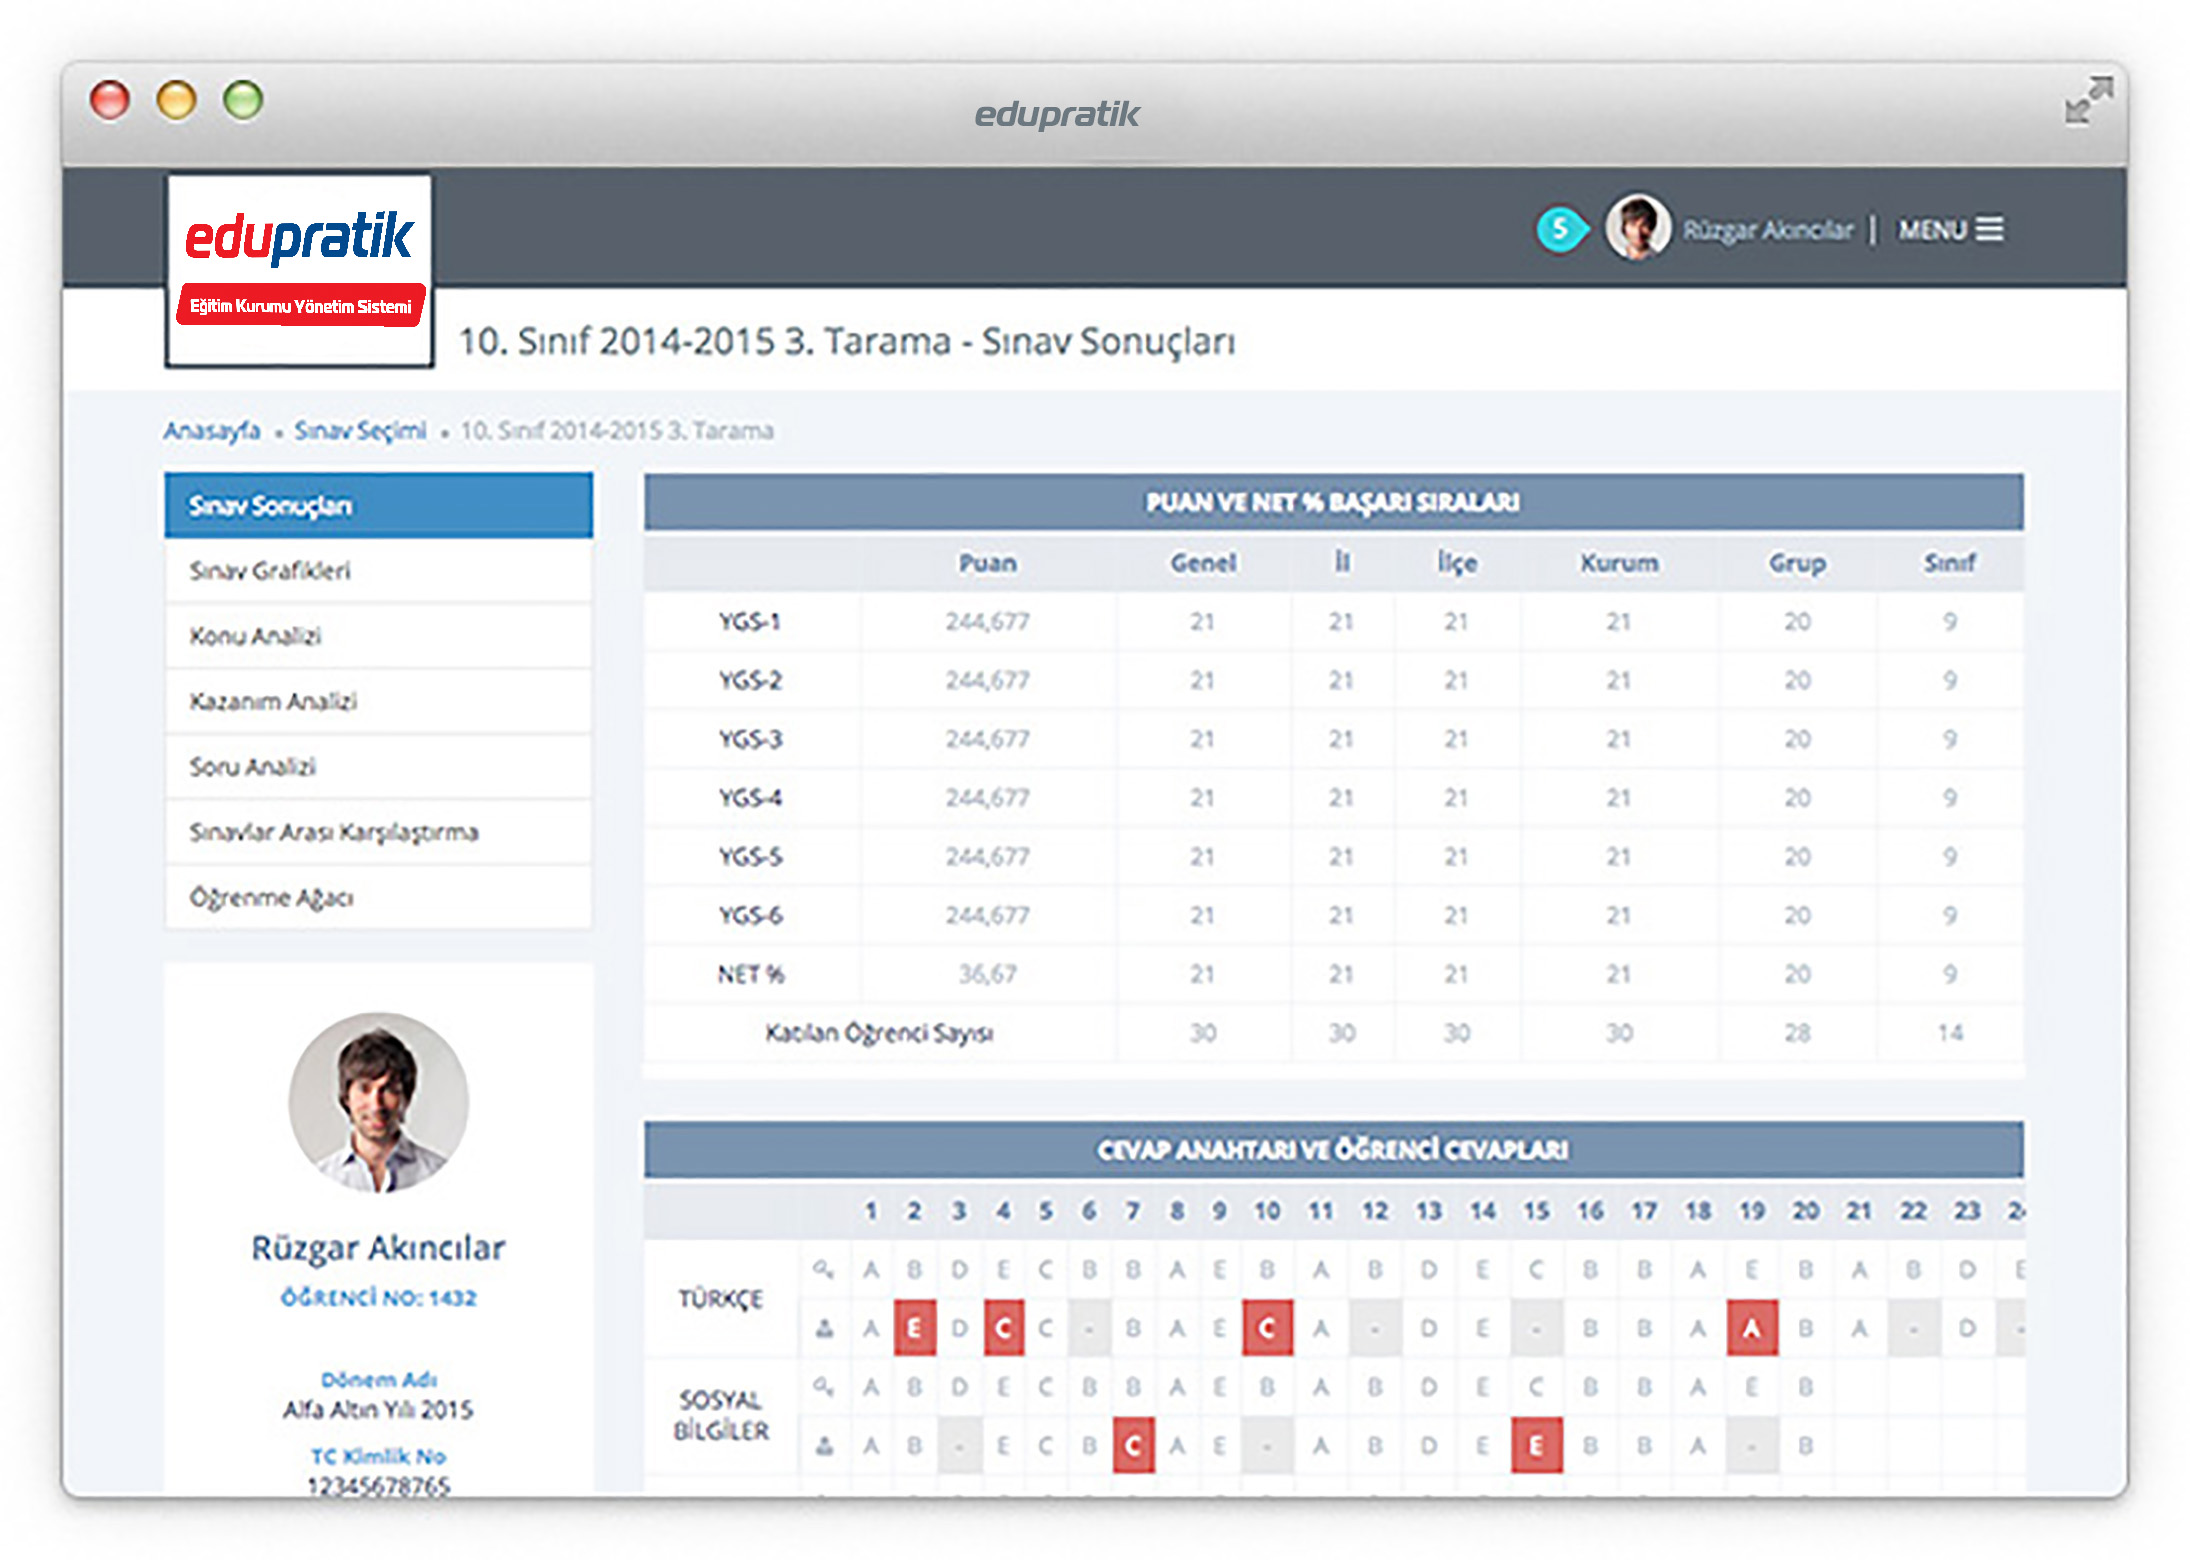This screenshot has width=2190, height=1560.
Task: Click Sosyal Bilgiler wrong answer E on question 15
Action: tap(1537, 1445)
